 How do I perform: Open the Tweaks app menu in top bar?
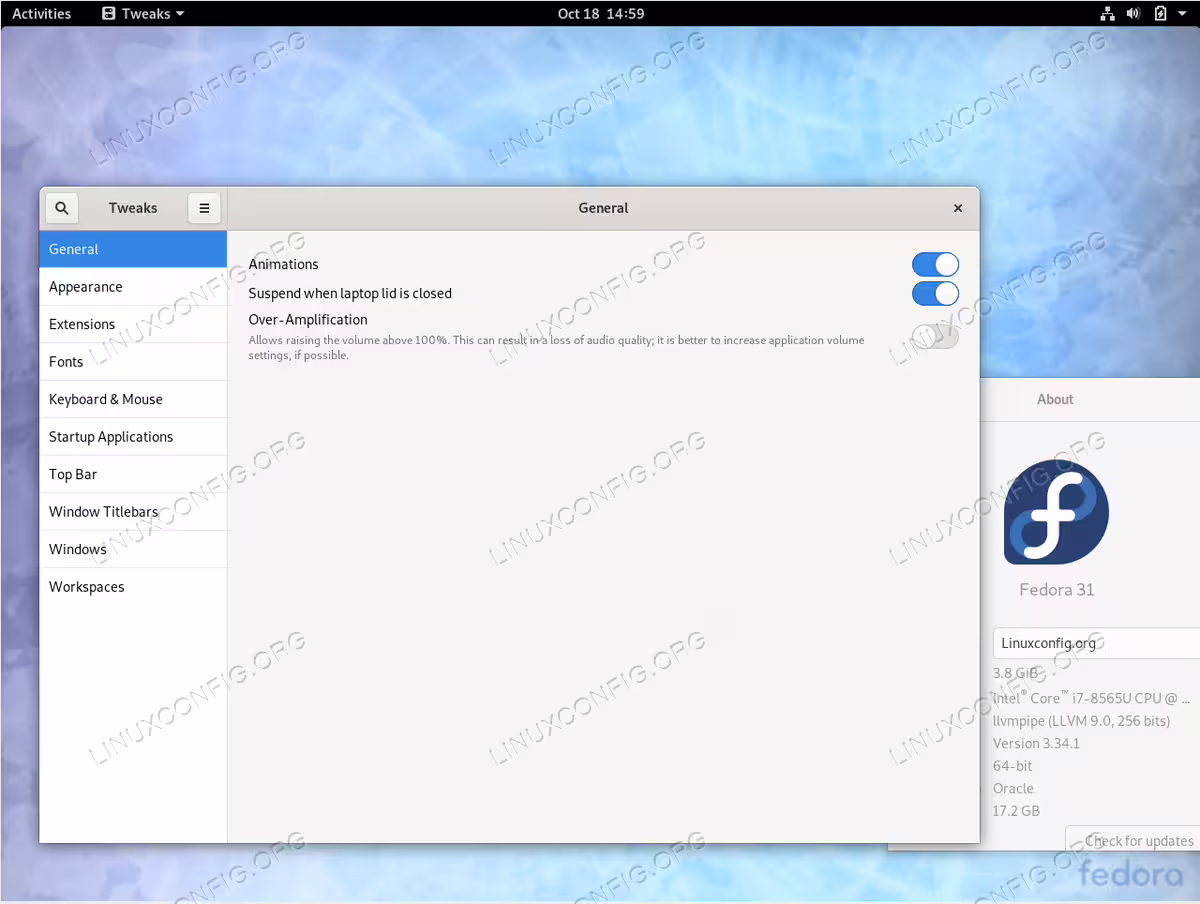coord(144,14)
